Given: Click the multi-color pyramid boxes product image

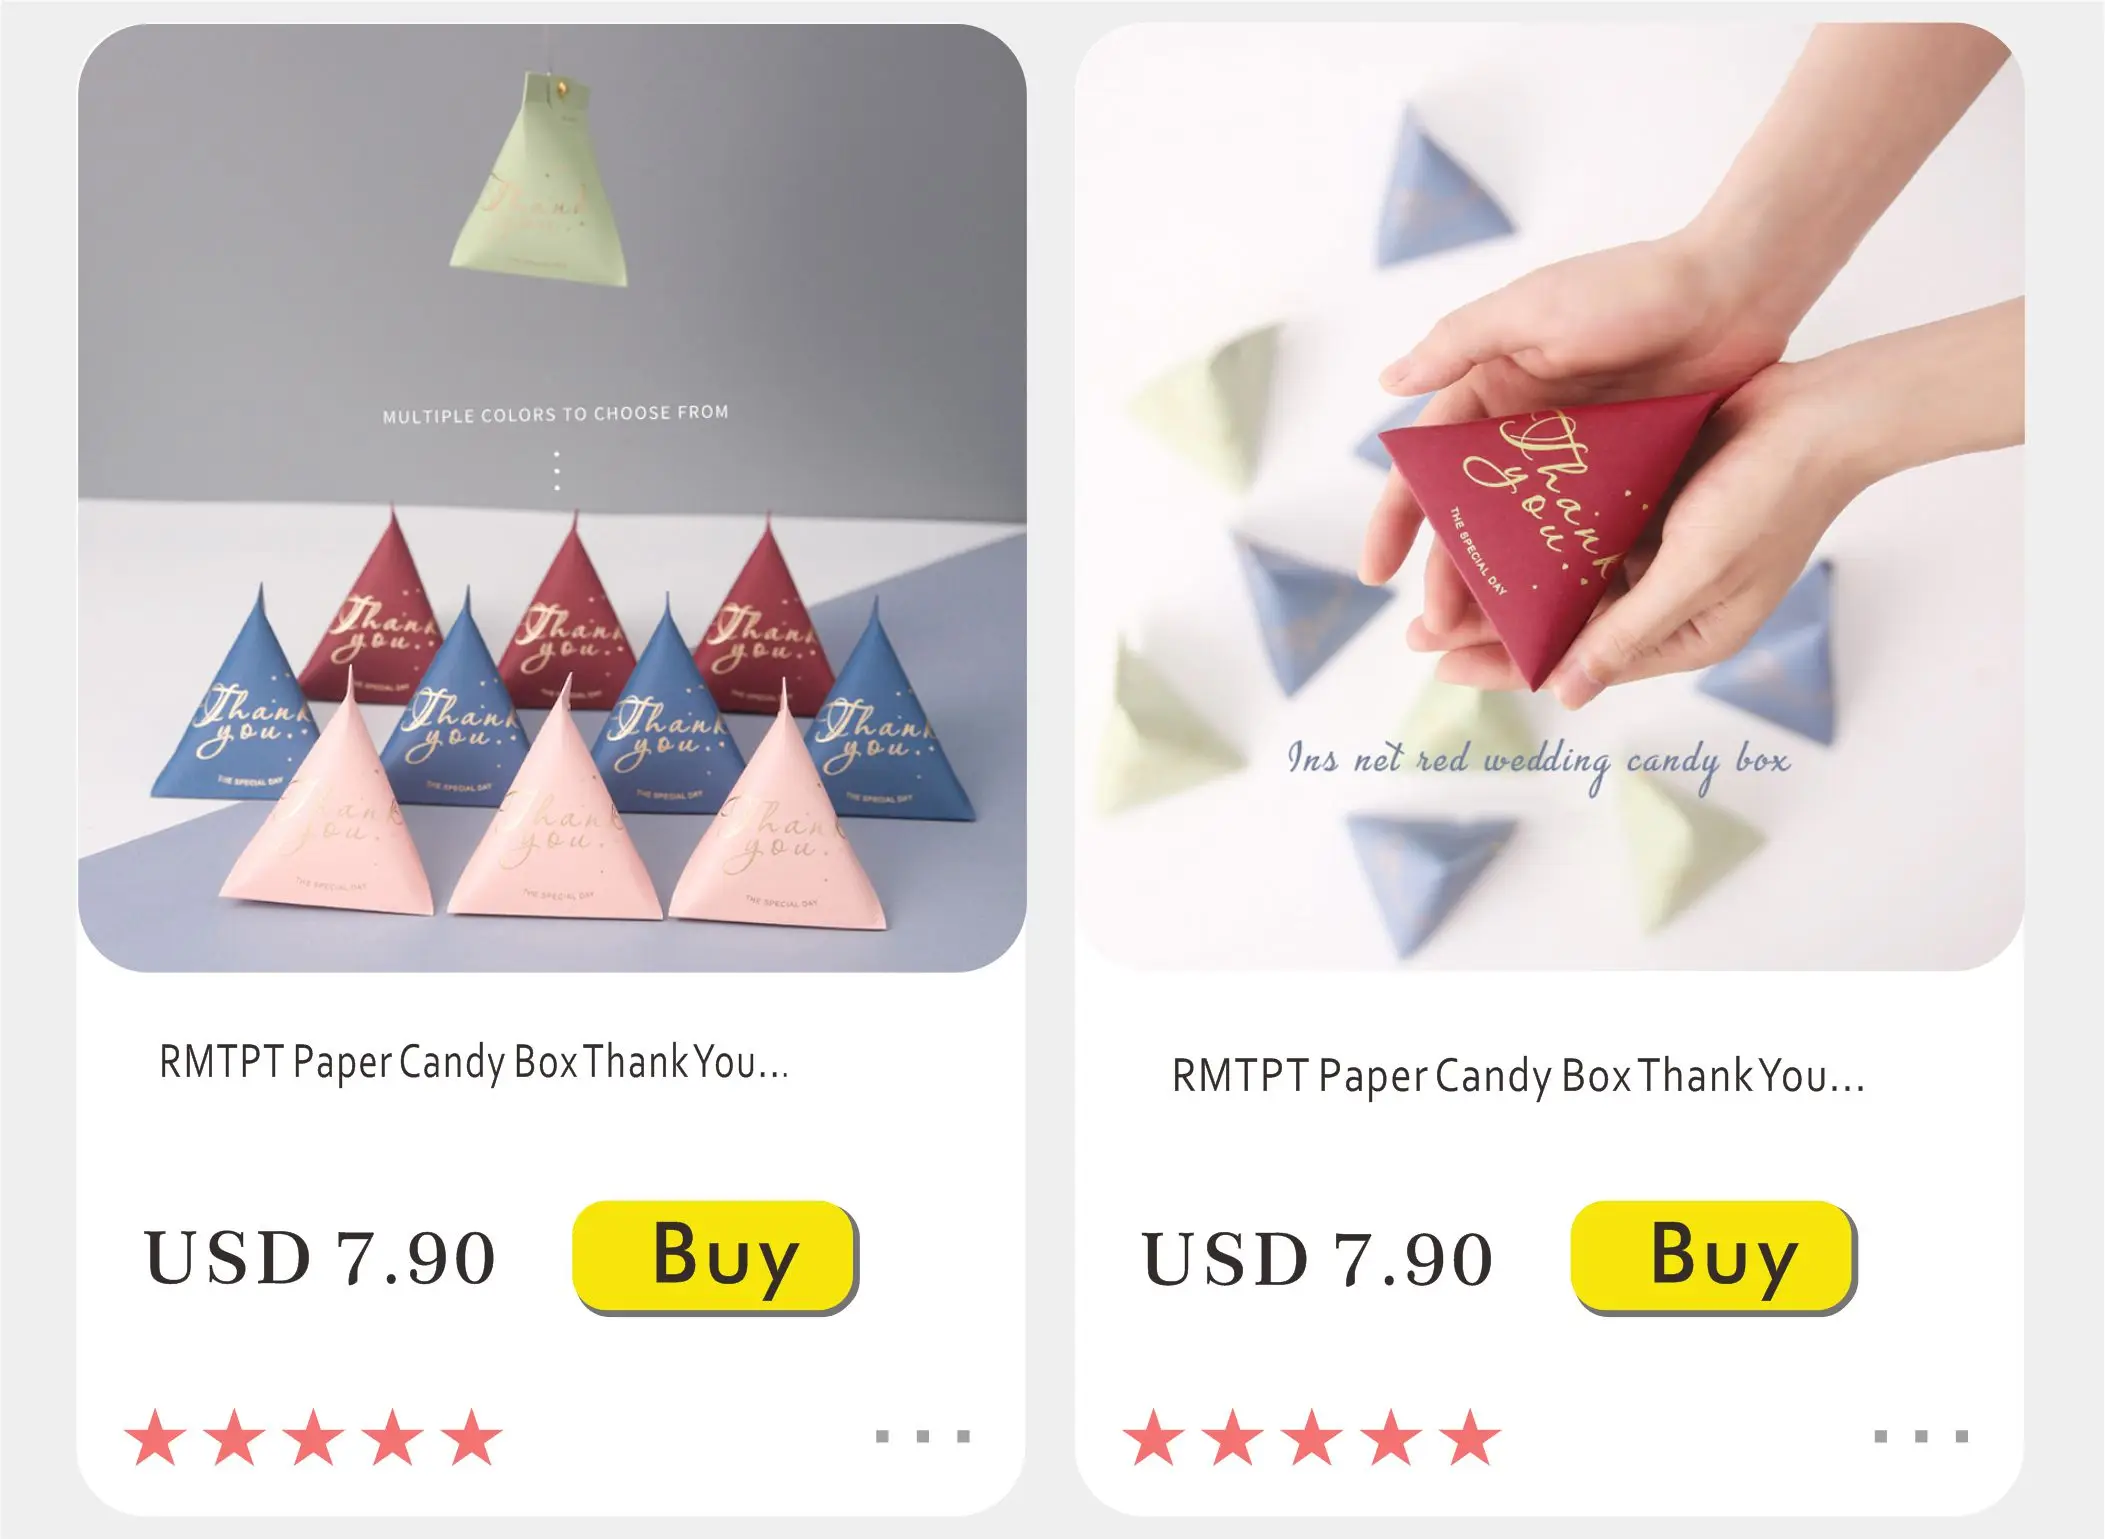Looking at the screenshot, I should click(x=552, y=498).
